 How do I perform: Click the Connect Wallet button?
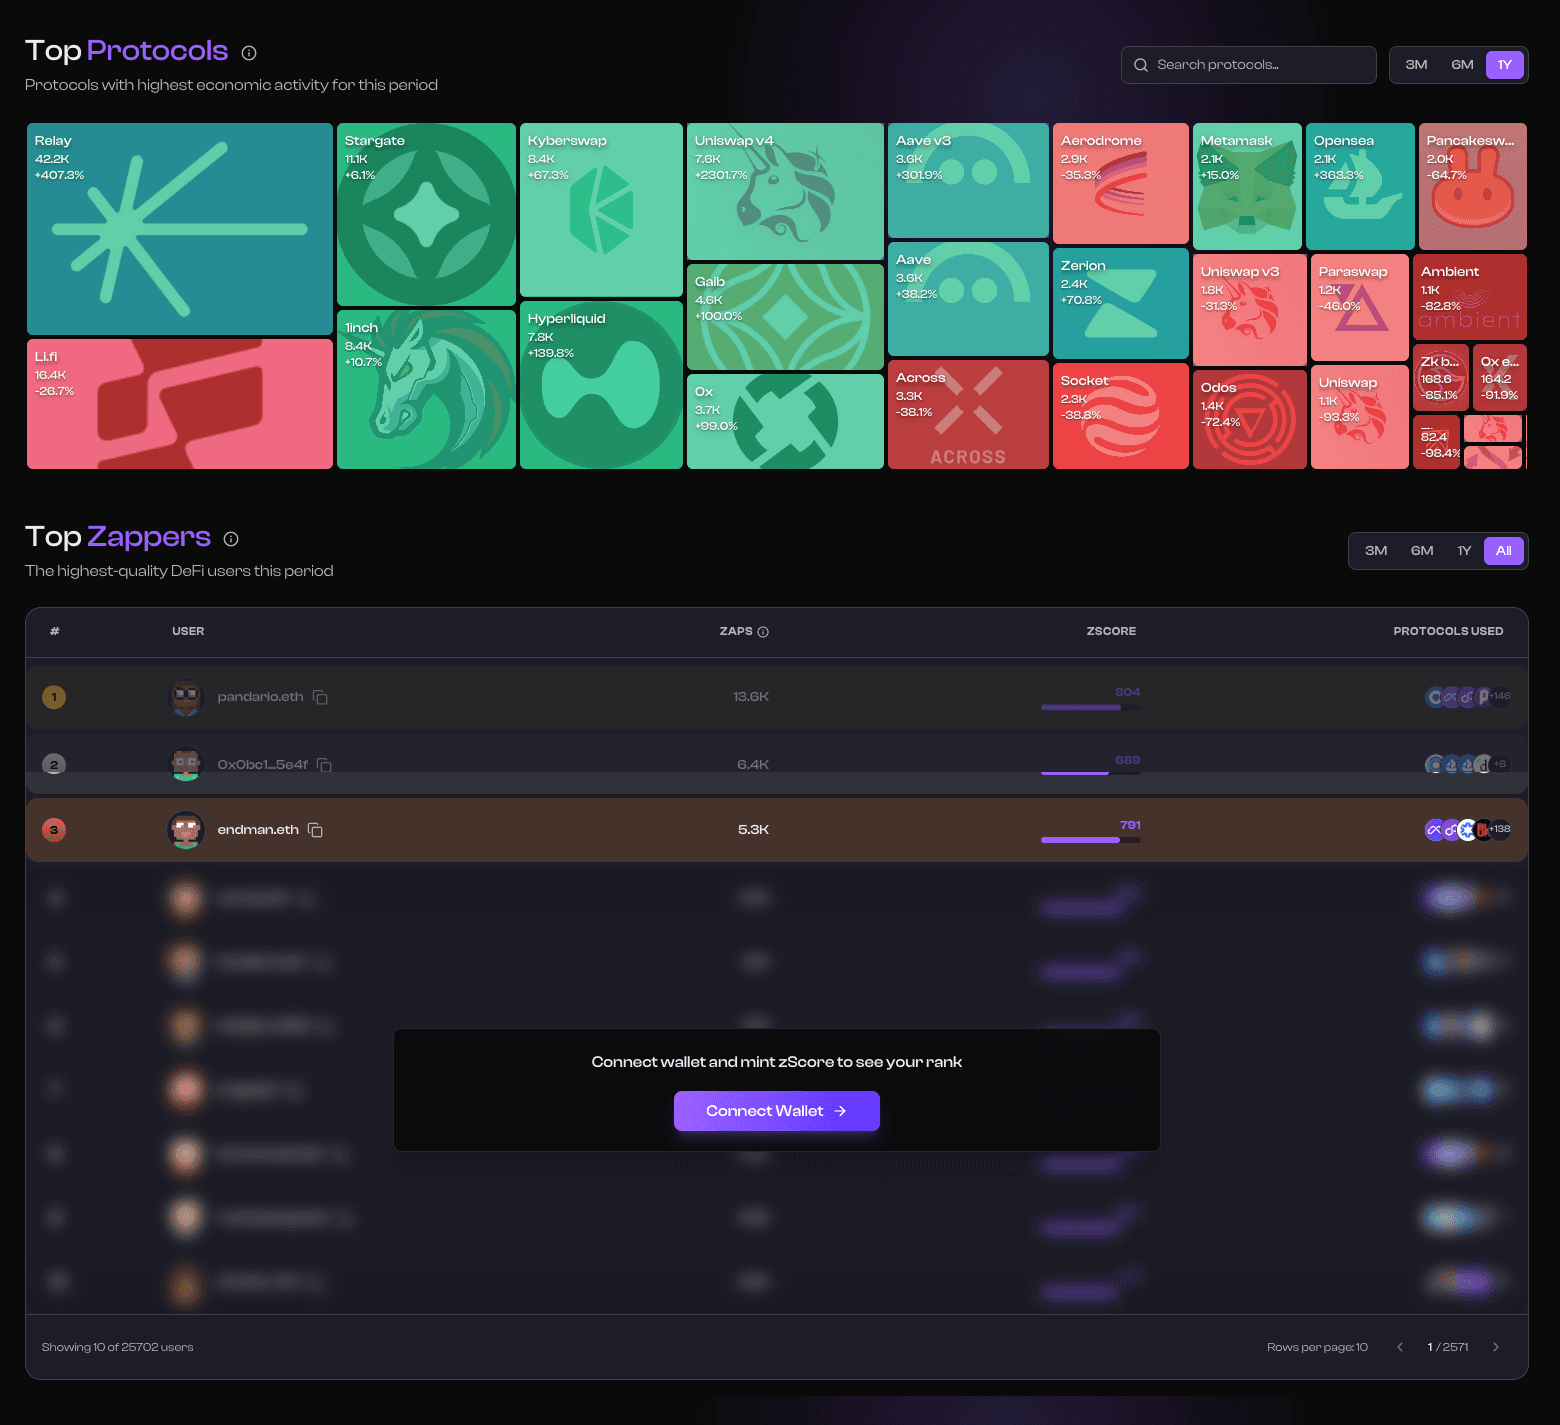point(776,1111)
